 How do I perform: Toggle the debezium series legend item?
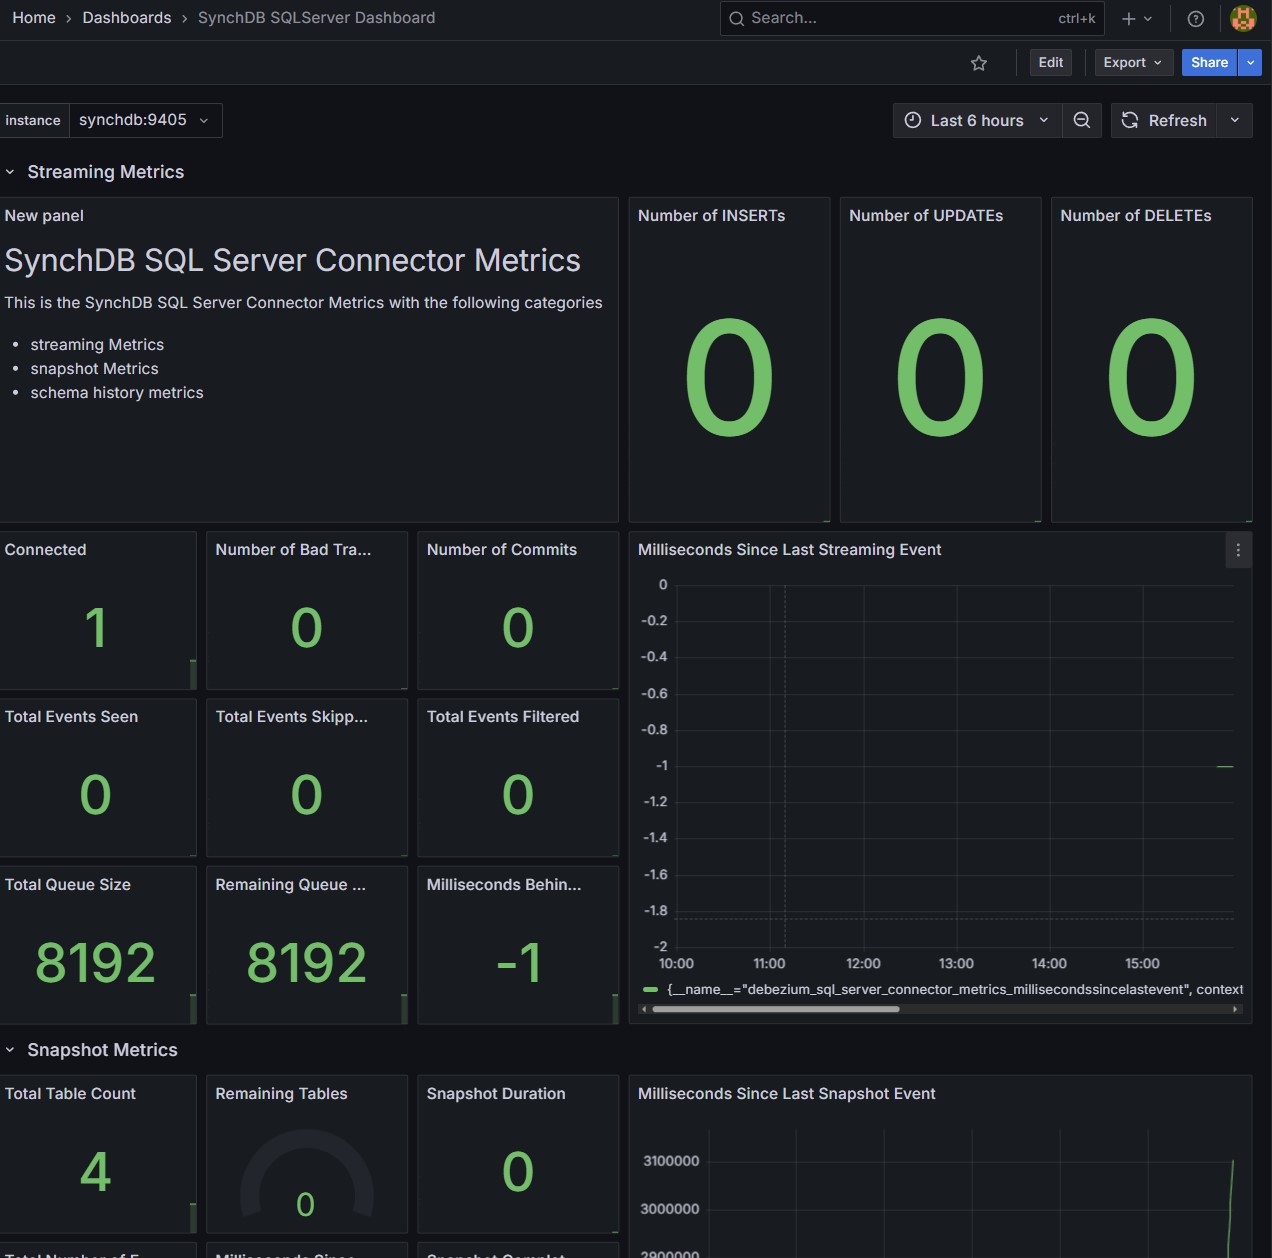point(940,989)
